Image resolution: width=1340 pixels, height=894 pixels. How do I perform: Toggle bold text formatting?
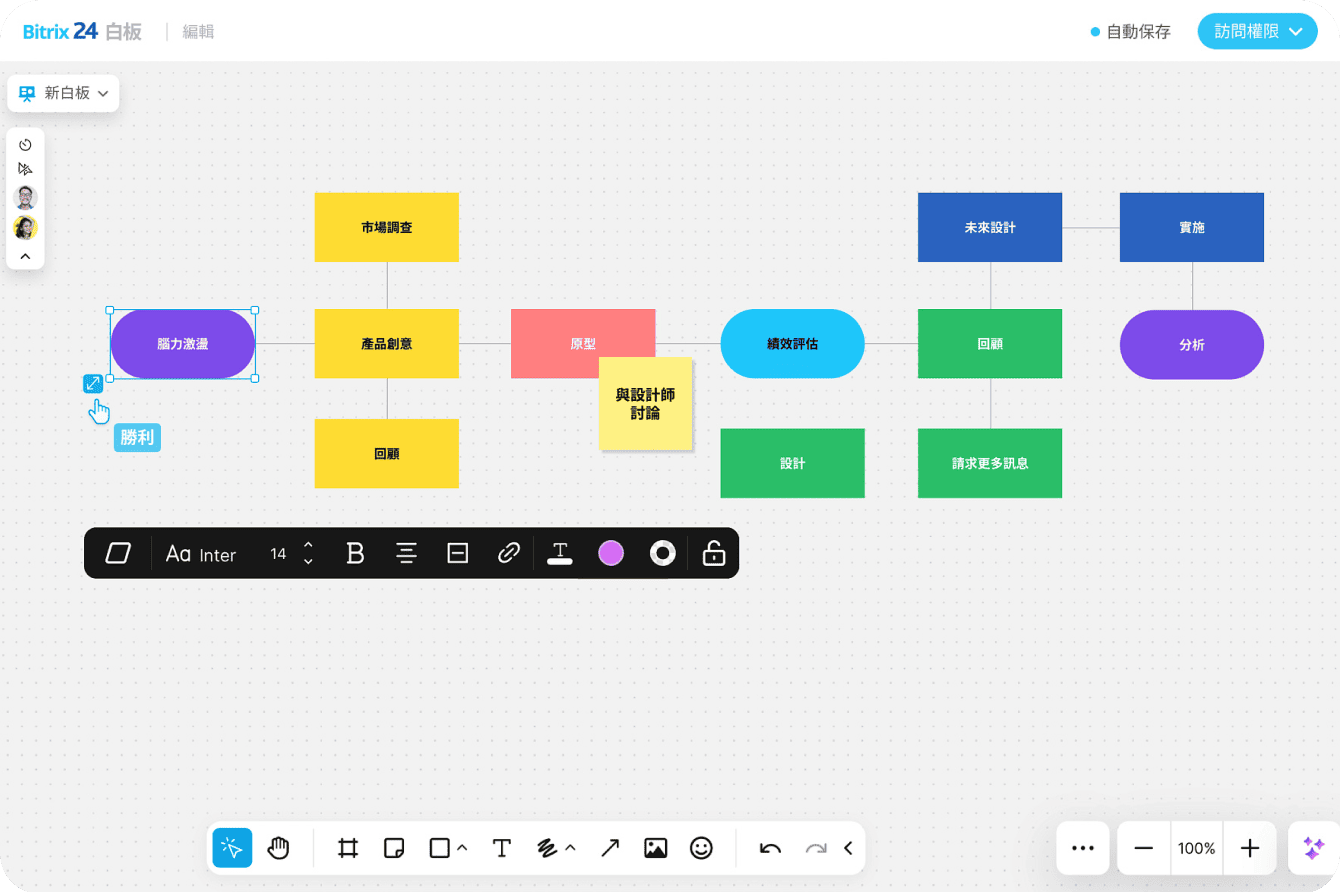[355, 553]
